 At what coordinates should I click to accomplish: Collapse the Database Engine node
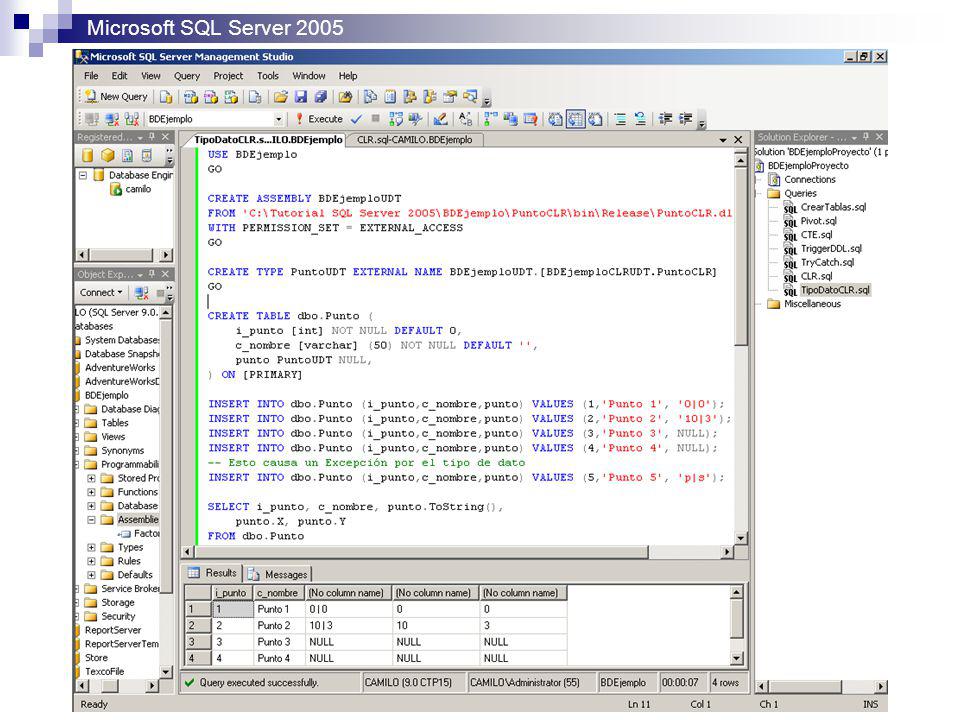point(83,175)
